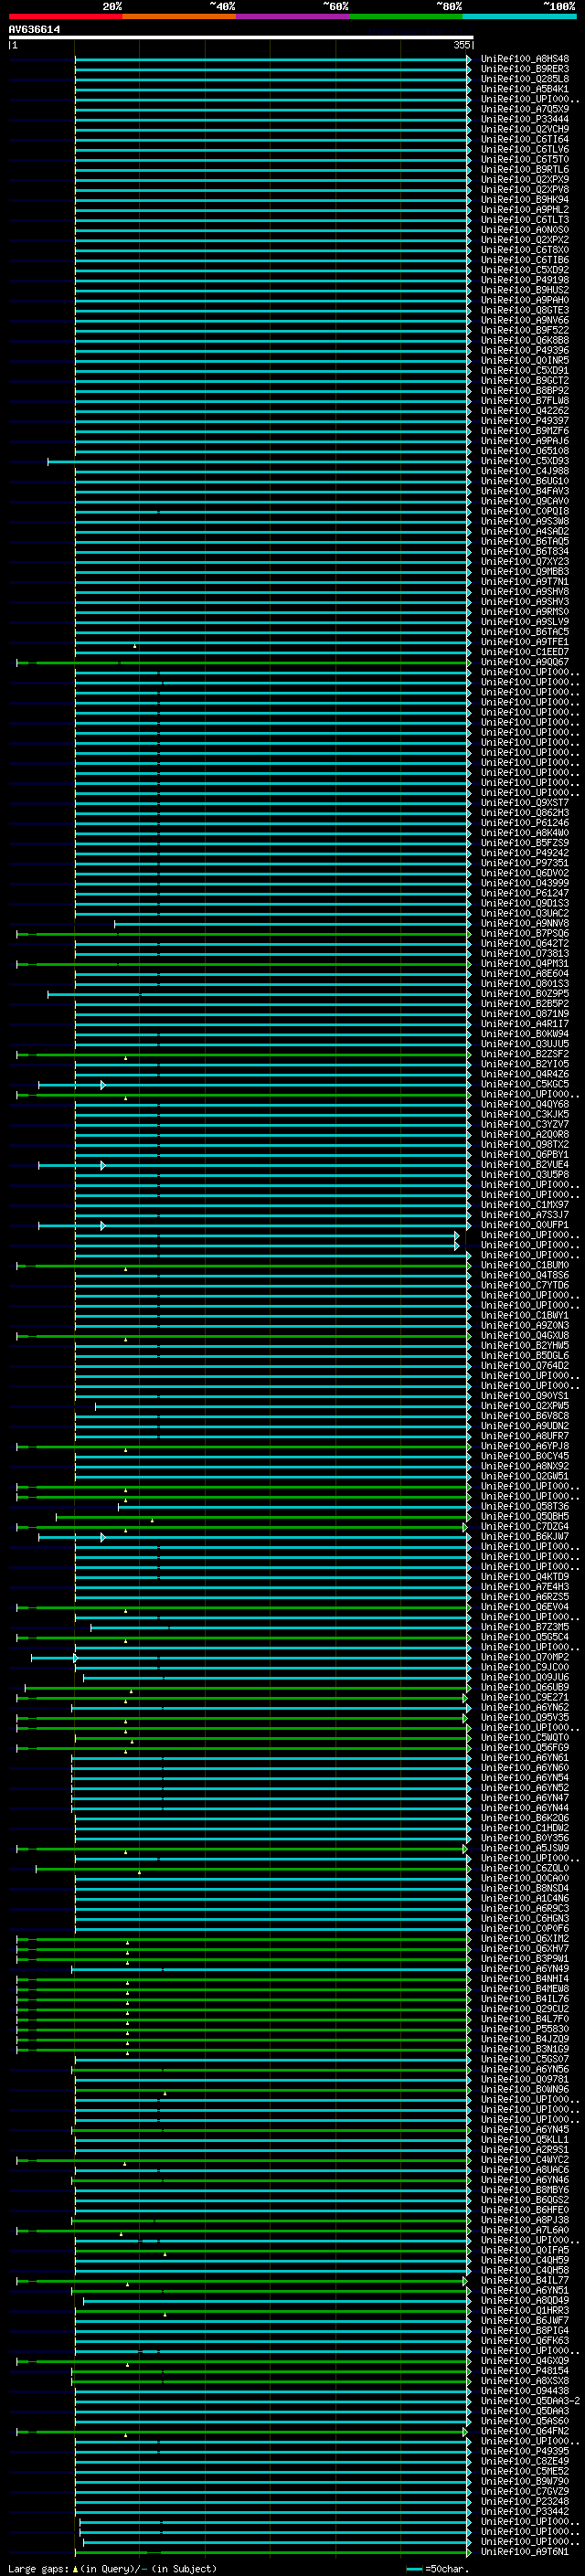Select hit label UniRef100_Q285L8

coord(524,79)
